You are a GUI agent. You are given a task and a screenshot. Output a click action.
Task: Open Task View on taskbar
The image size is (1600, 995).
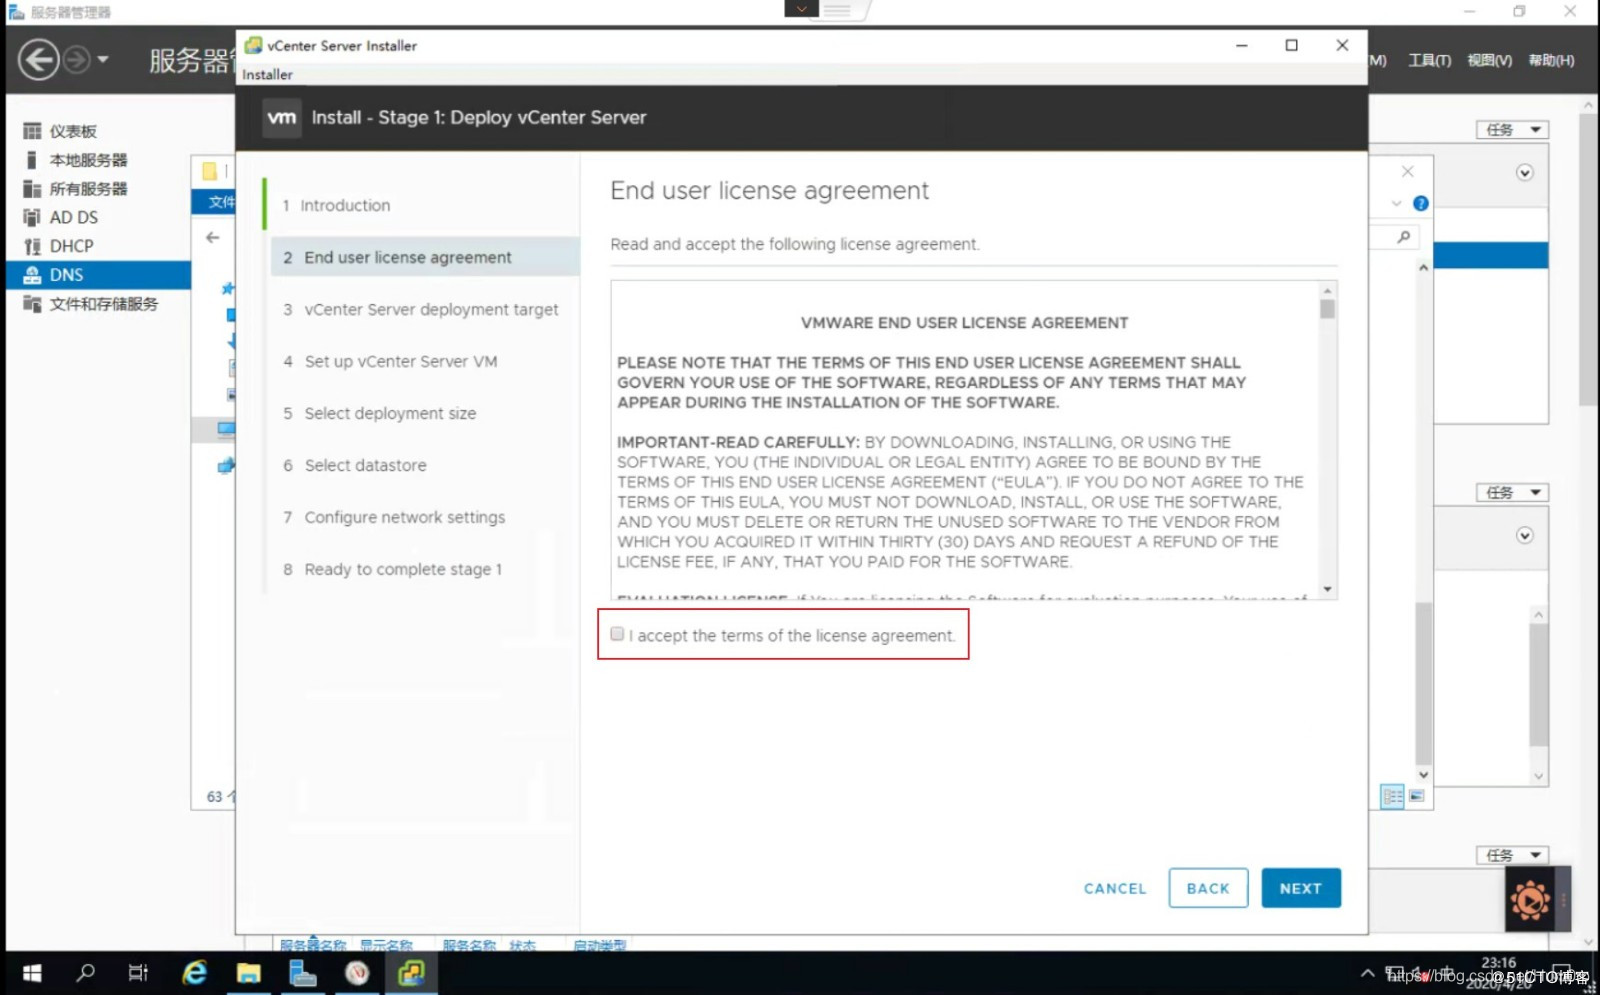tap(138, 972)
